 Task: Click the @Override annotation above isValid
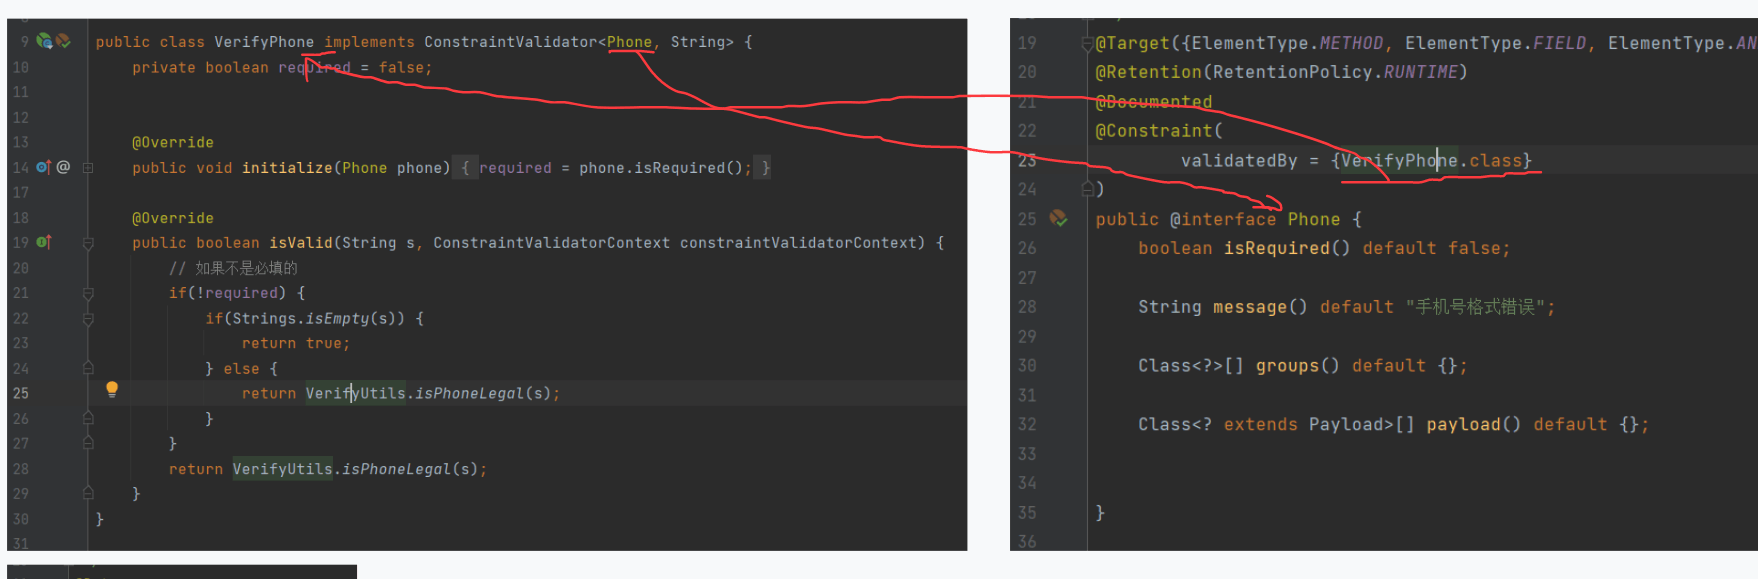(x=173, y=218)
